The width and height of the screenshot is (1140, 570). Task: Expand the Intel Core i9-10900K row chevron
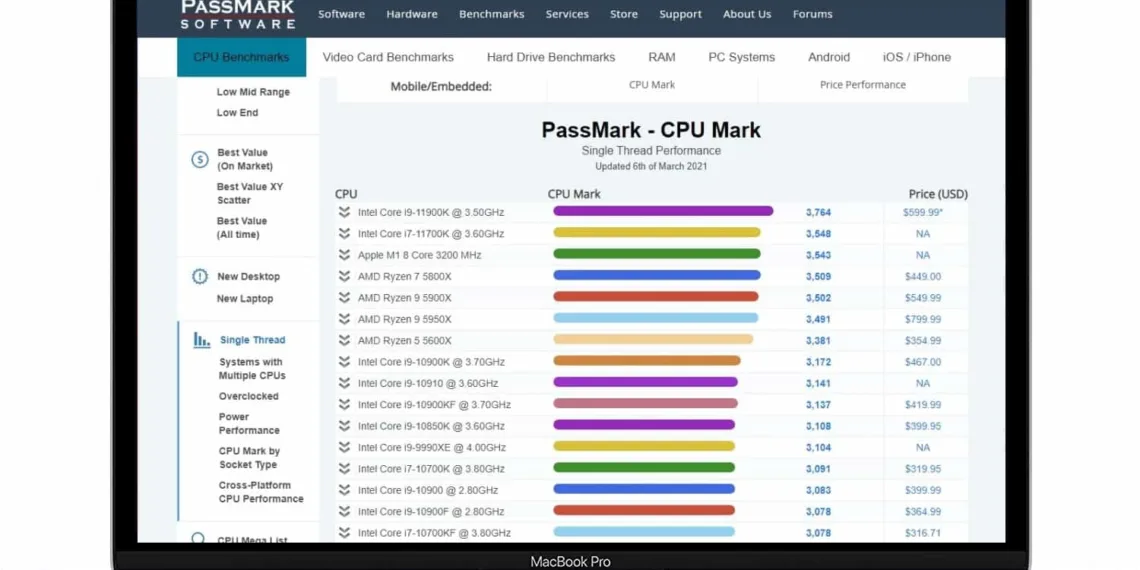(x=344, y=361)
